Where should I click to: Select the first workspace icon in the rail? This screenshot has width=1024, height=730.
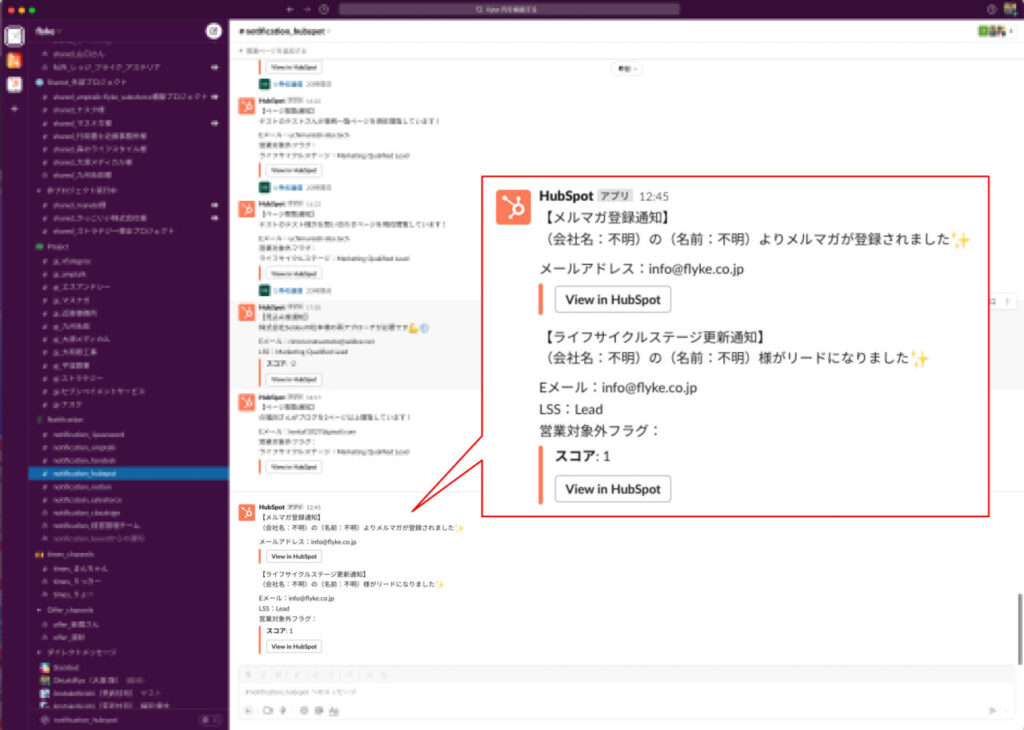coord(14,36)
